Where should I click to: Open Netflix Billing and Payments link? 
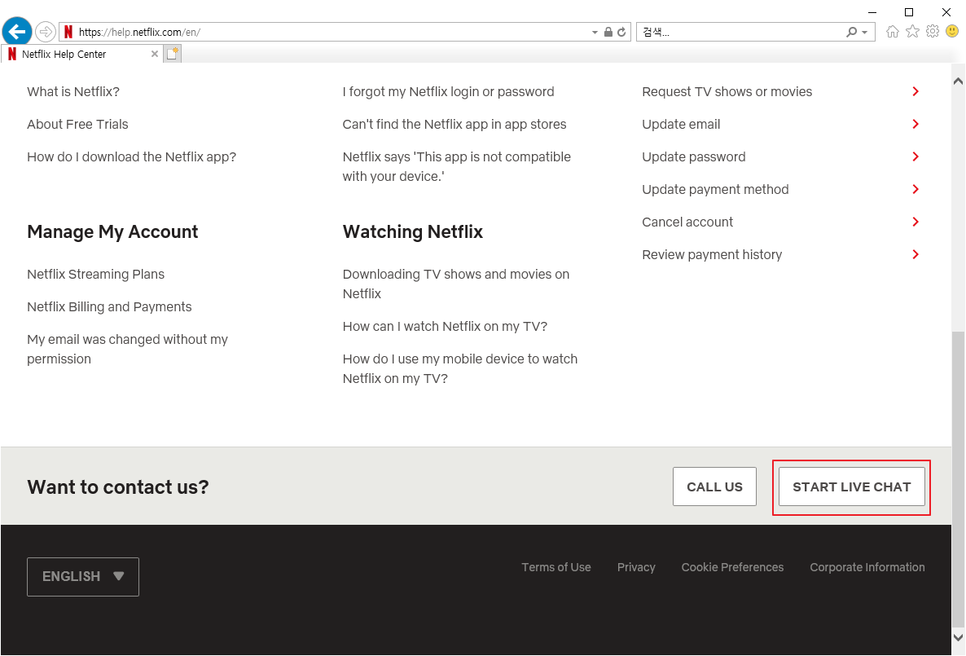(110, 307)
